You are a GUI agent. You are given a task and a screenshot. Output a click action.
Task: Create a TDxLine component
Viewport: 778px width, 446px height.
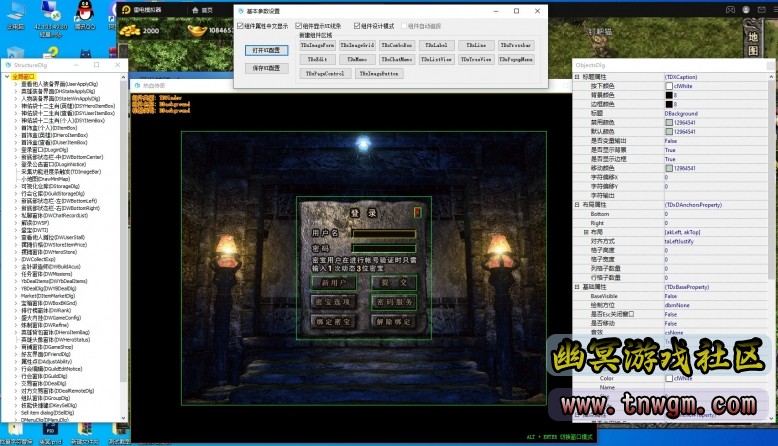(x=476, y=45)
